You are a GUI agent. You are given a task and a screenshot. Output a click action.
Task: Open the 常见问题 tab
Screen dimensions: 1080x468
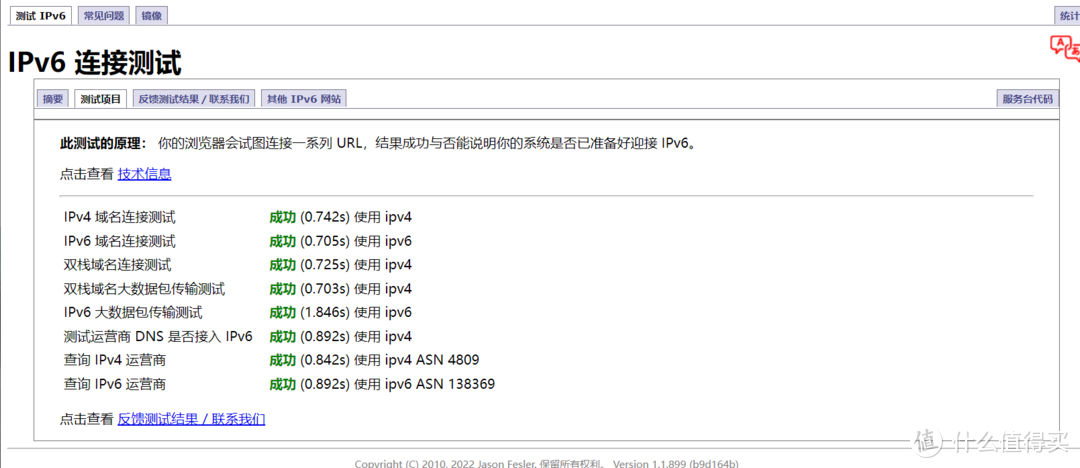click(103, 16)
